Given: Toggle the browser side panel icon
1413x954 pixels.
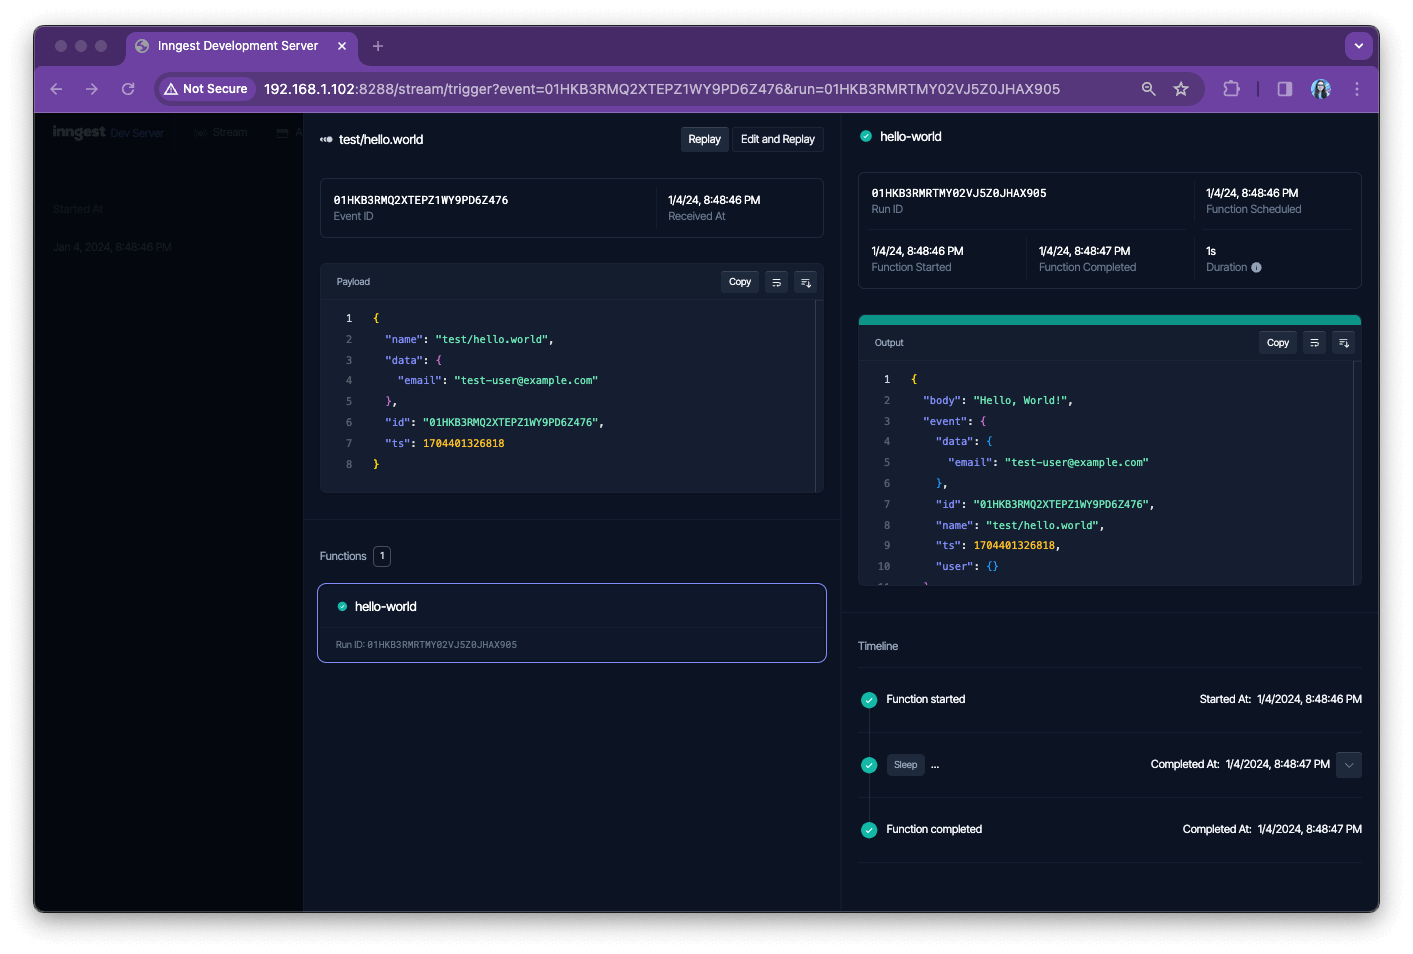Looking at the screenshot, I should coord(1284,89).
